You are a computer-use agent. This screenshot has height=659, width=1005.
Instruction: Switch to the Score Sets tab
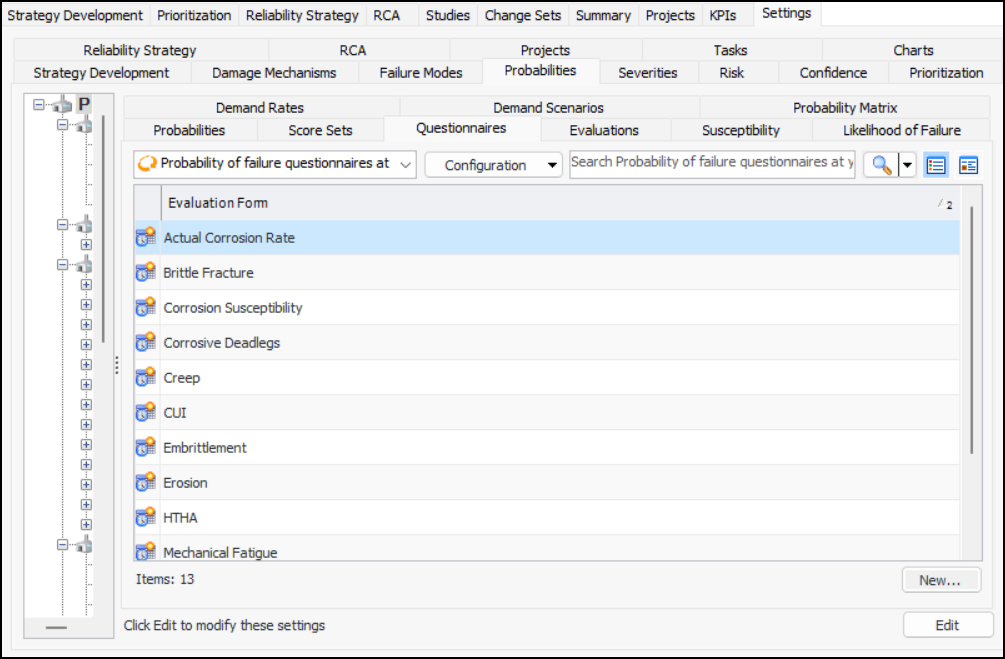pyautogui.click(x=320, y=130)
